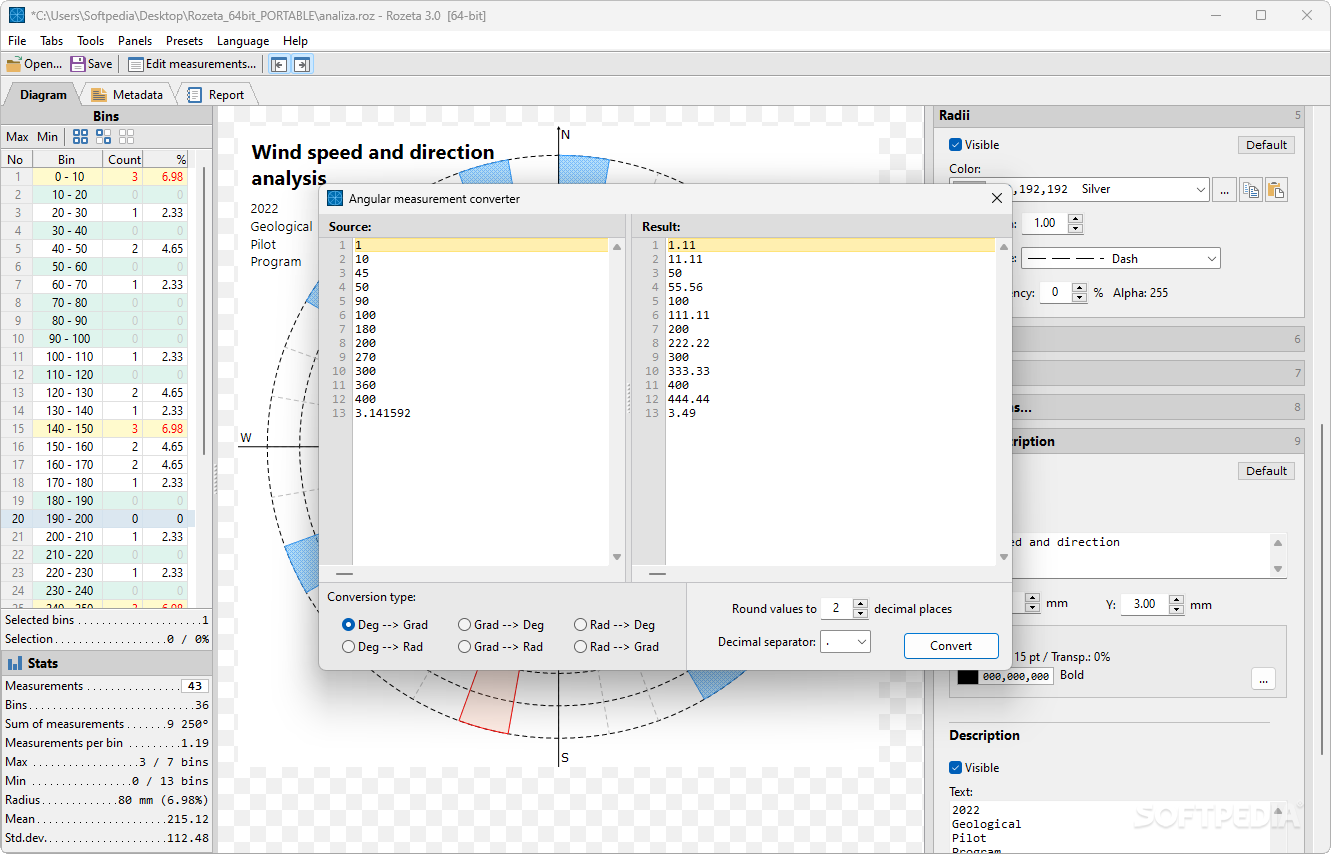Decrease the Radii transparency value

coord(1079,298)
